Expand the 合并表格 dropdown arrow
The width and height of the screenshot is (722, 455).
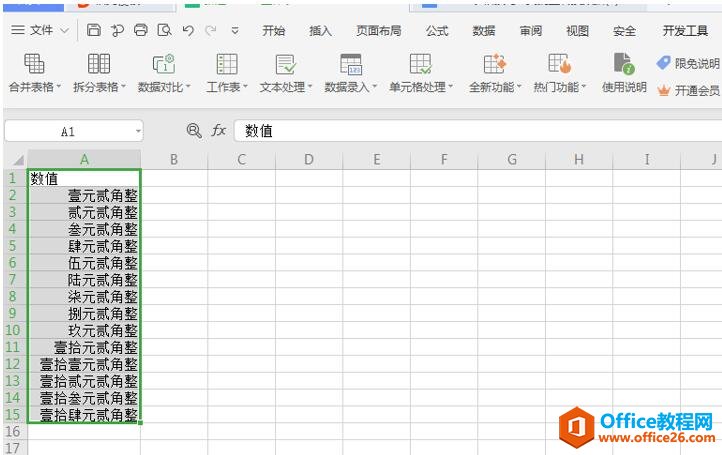click(58, 87)
